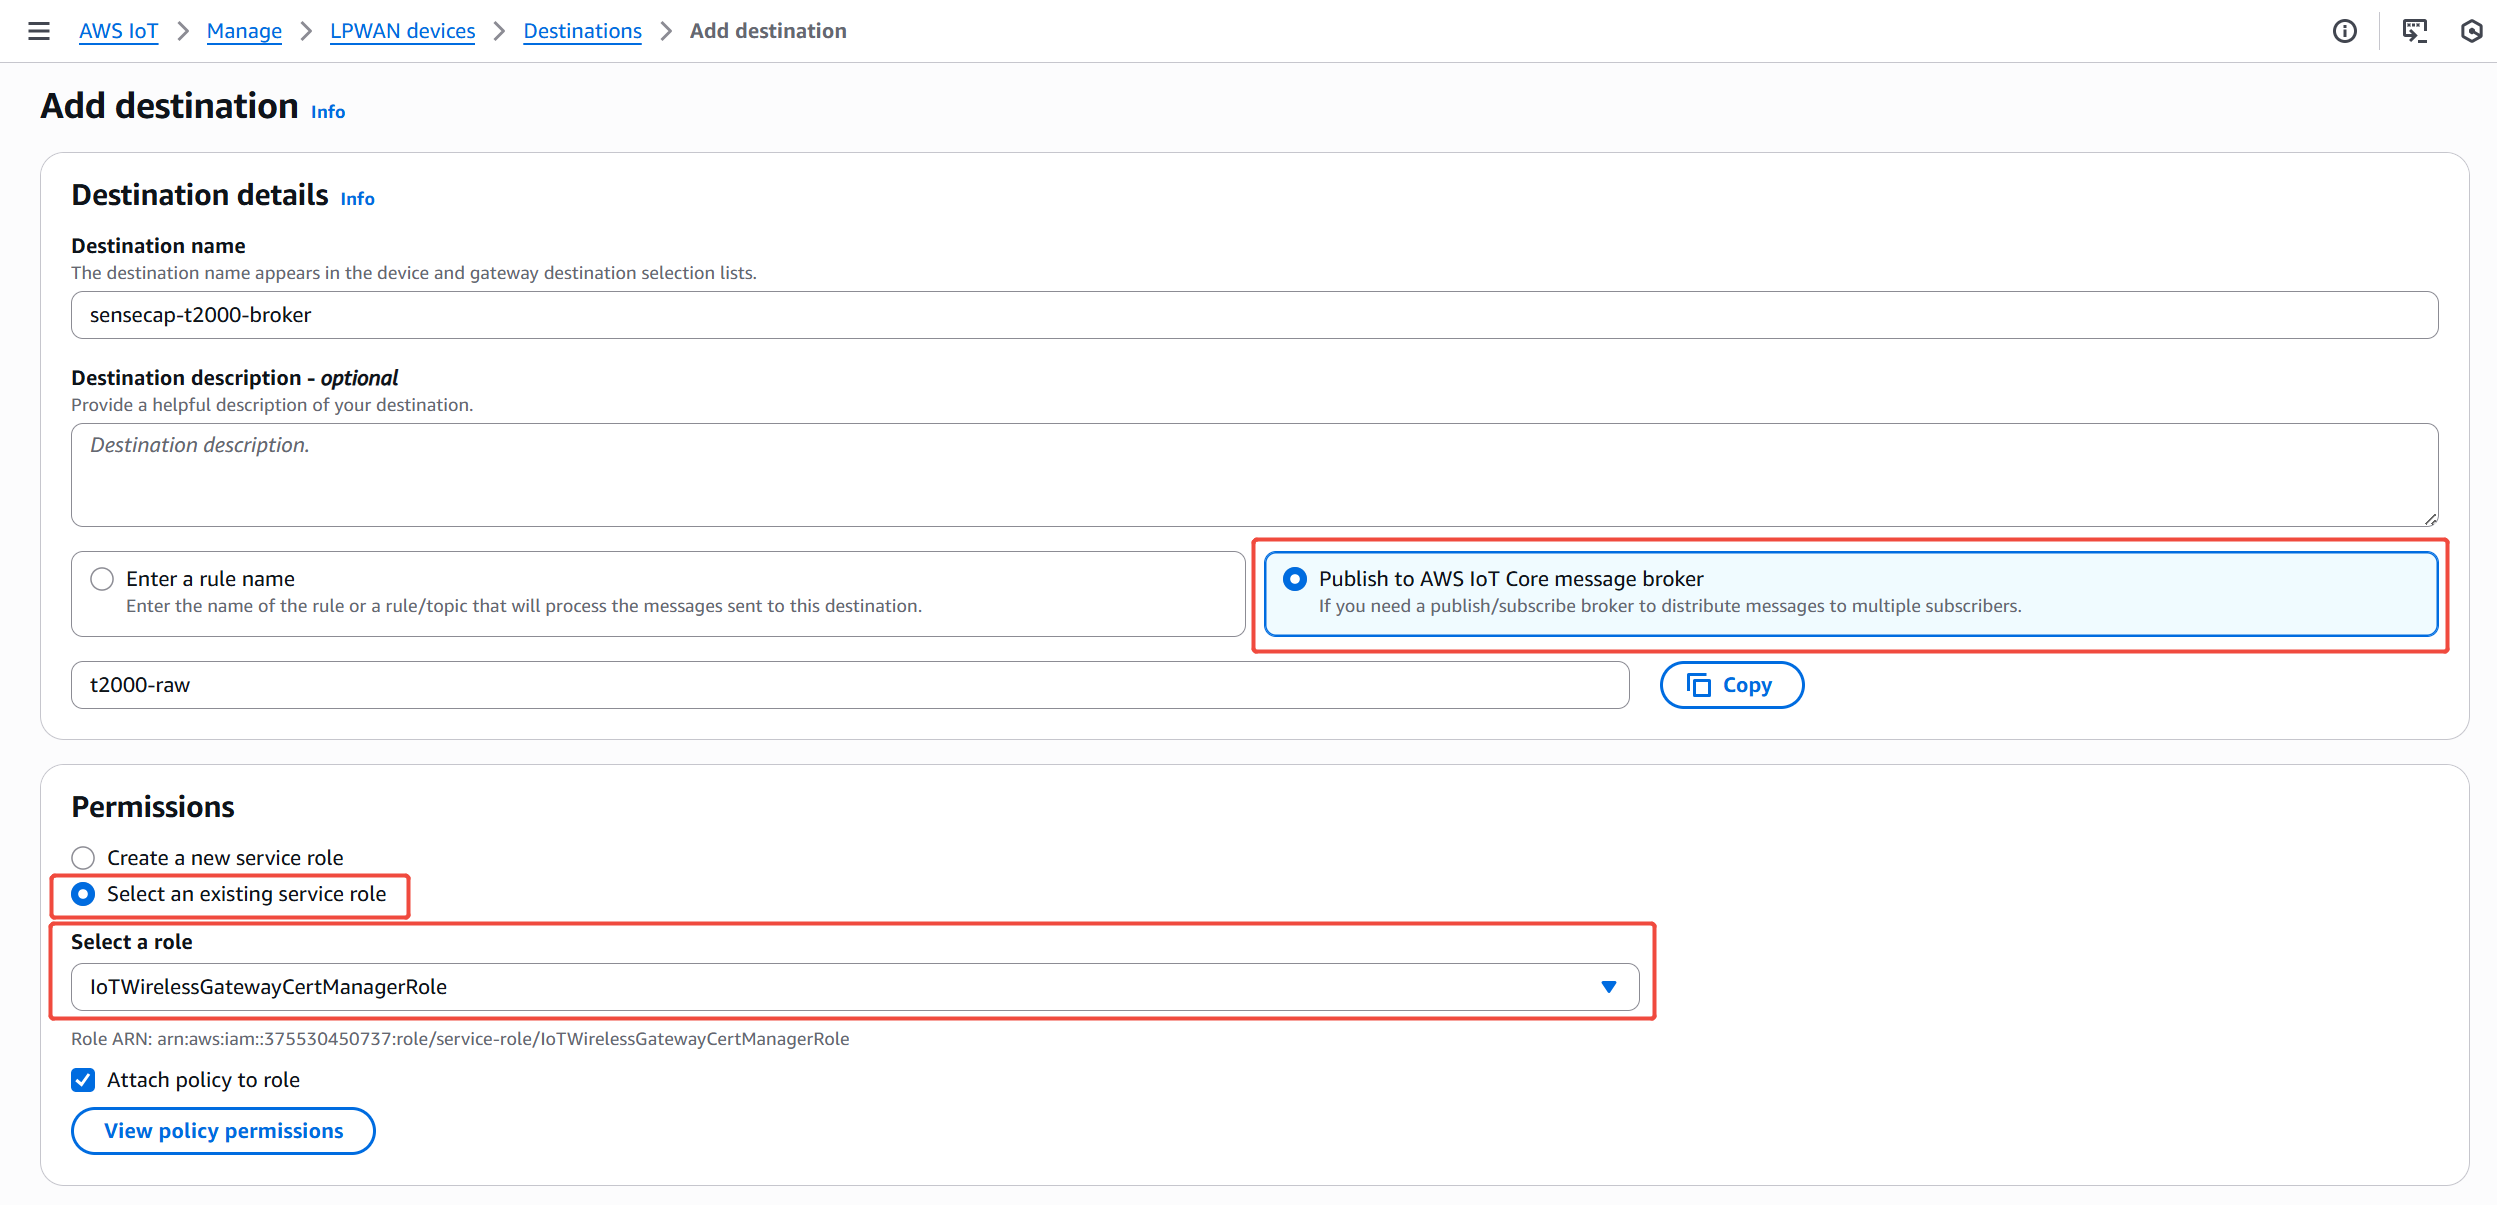
Task: Choose Select an existing service role
Action: 83,894
